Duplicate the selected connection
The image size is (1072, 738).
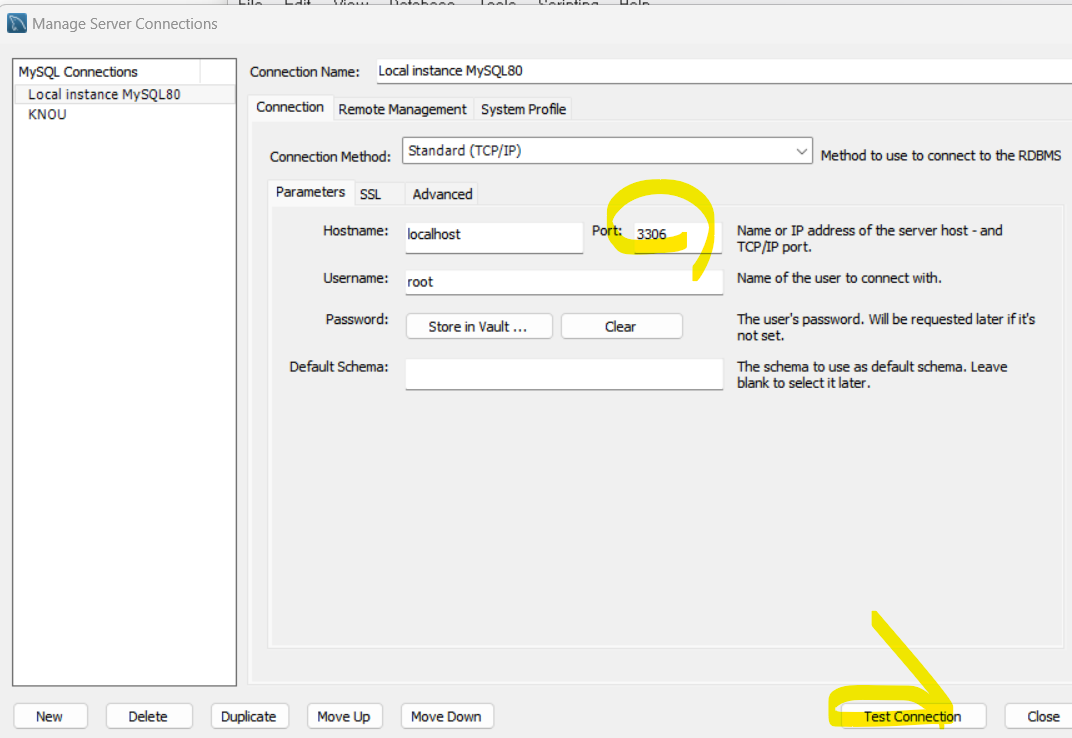click(249, 716)
